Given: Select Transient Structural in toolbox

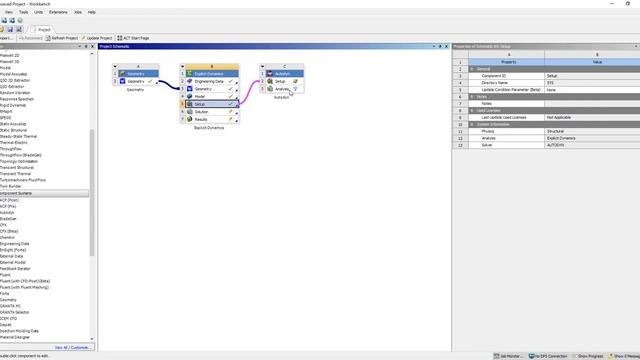Looking at the screenshot, I should point(17,167).
